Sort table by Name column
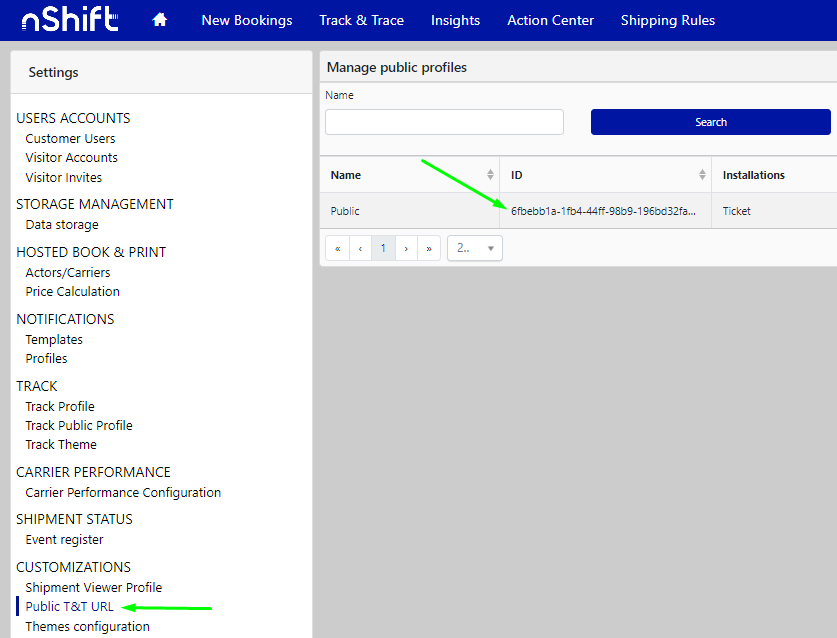The height and width of the screenshot is (638, 837). click(x=490, y=175)
